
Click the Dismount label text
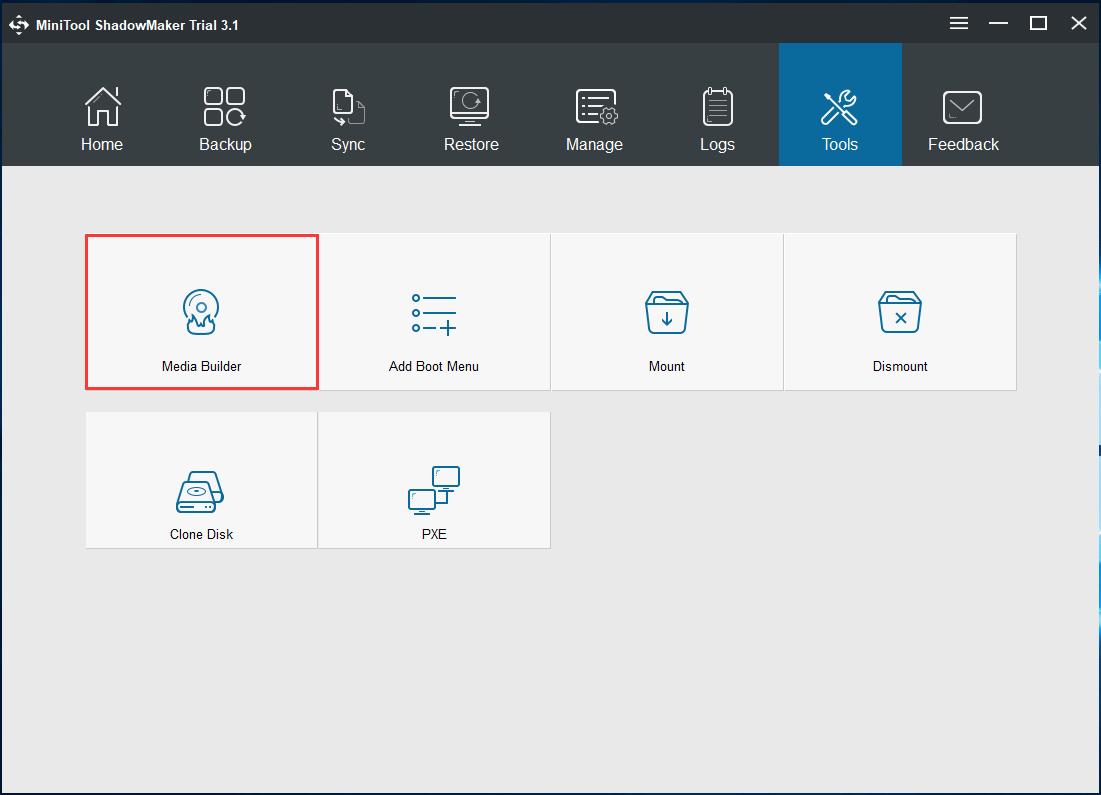pyautogui.click(x=899, y=367)
